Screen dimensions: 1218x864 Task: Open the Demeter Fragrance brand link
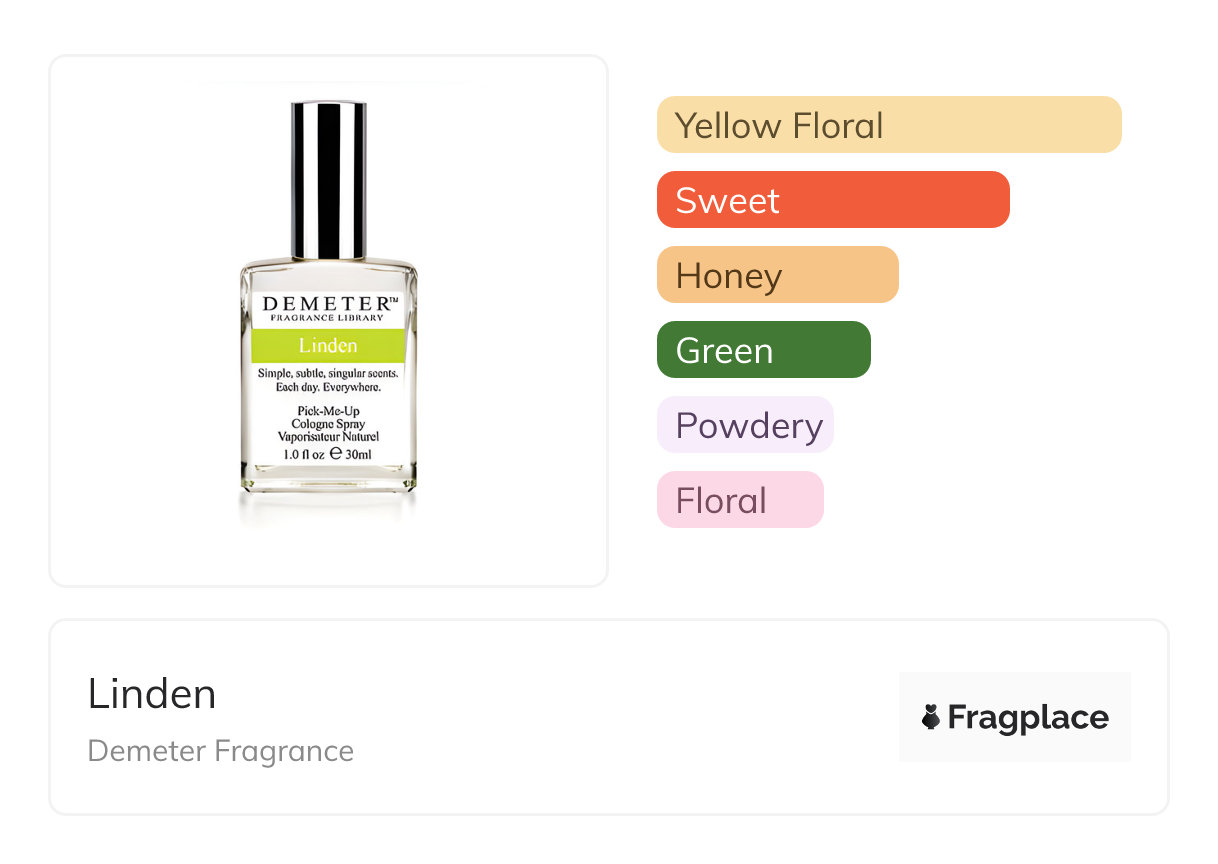tap(221, 751)
